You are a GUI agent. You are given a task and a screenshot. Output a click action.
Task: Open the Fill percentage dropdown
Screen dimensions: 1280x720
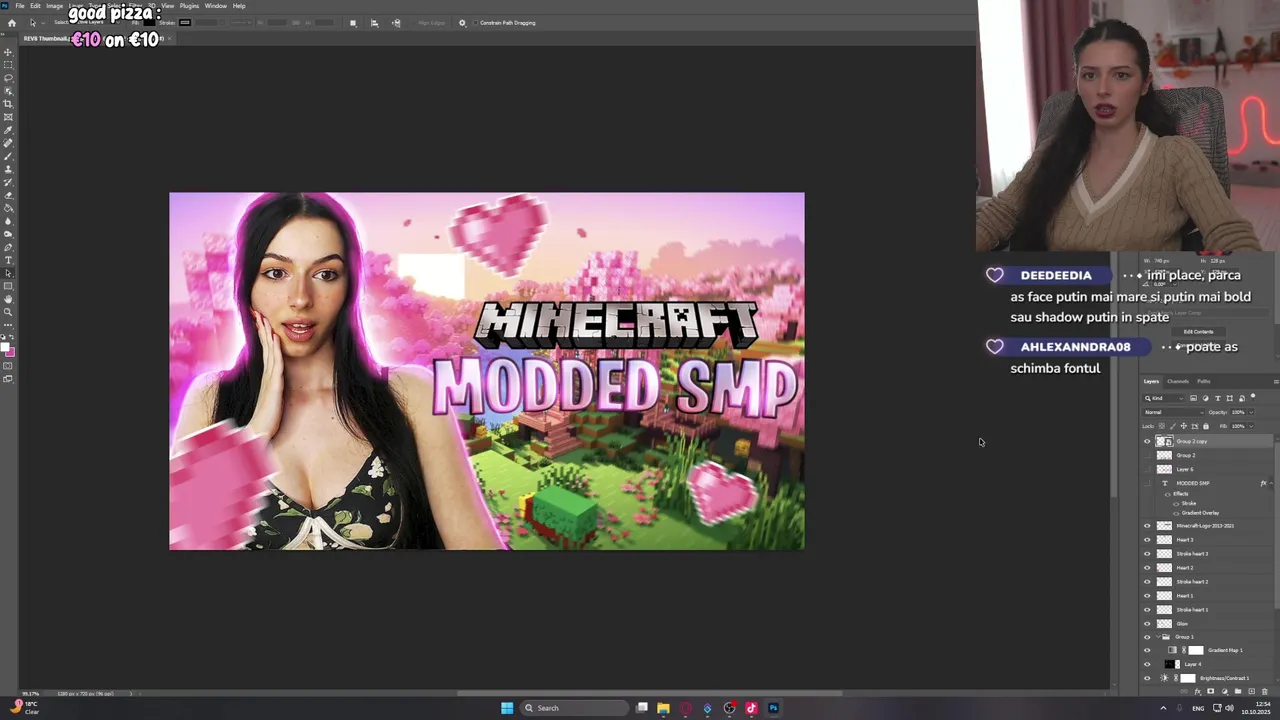[x=1251, y=426]
